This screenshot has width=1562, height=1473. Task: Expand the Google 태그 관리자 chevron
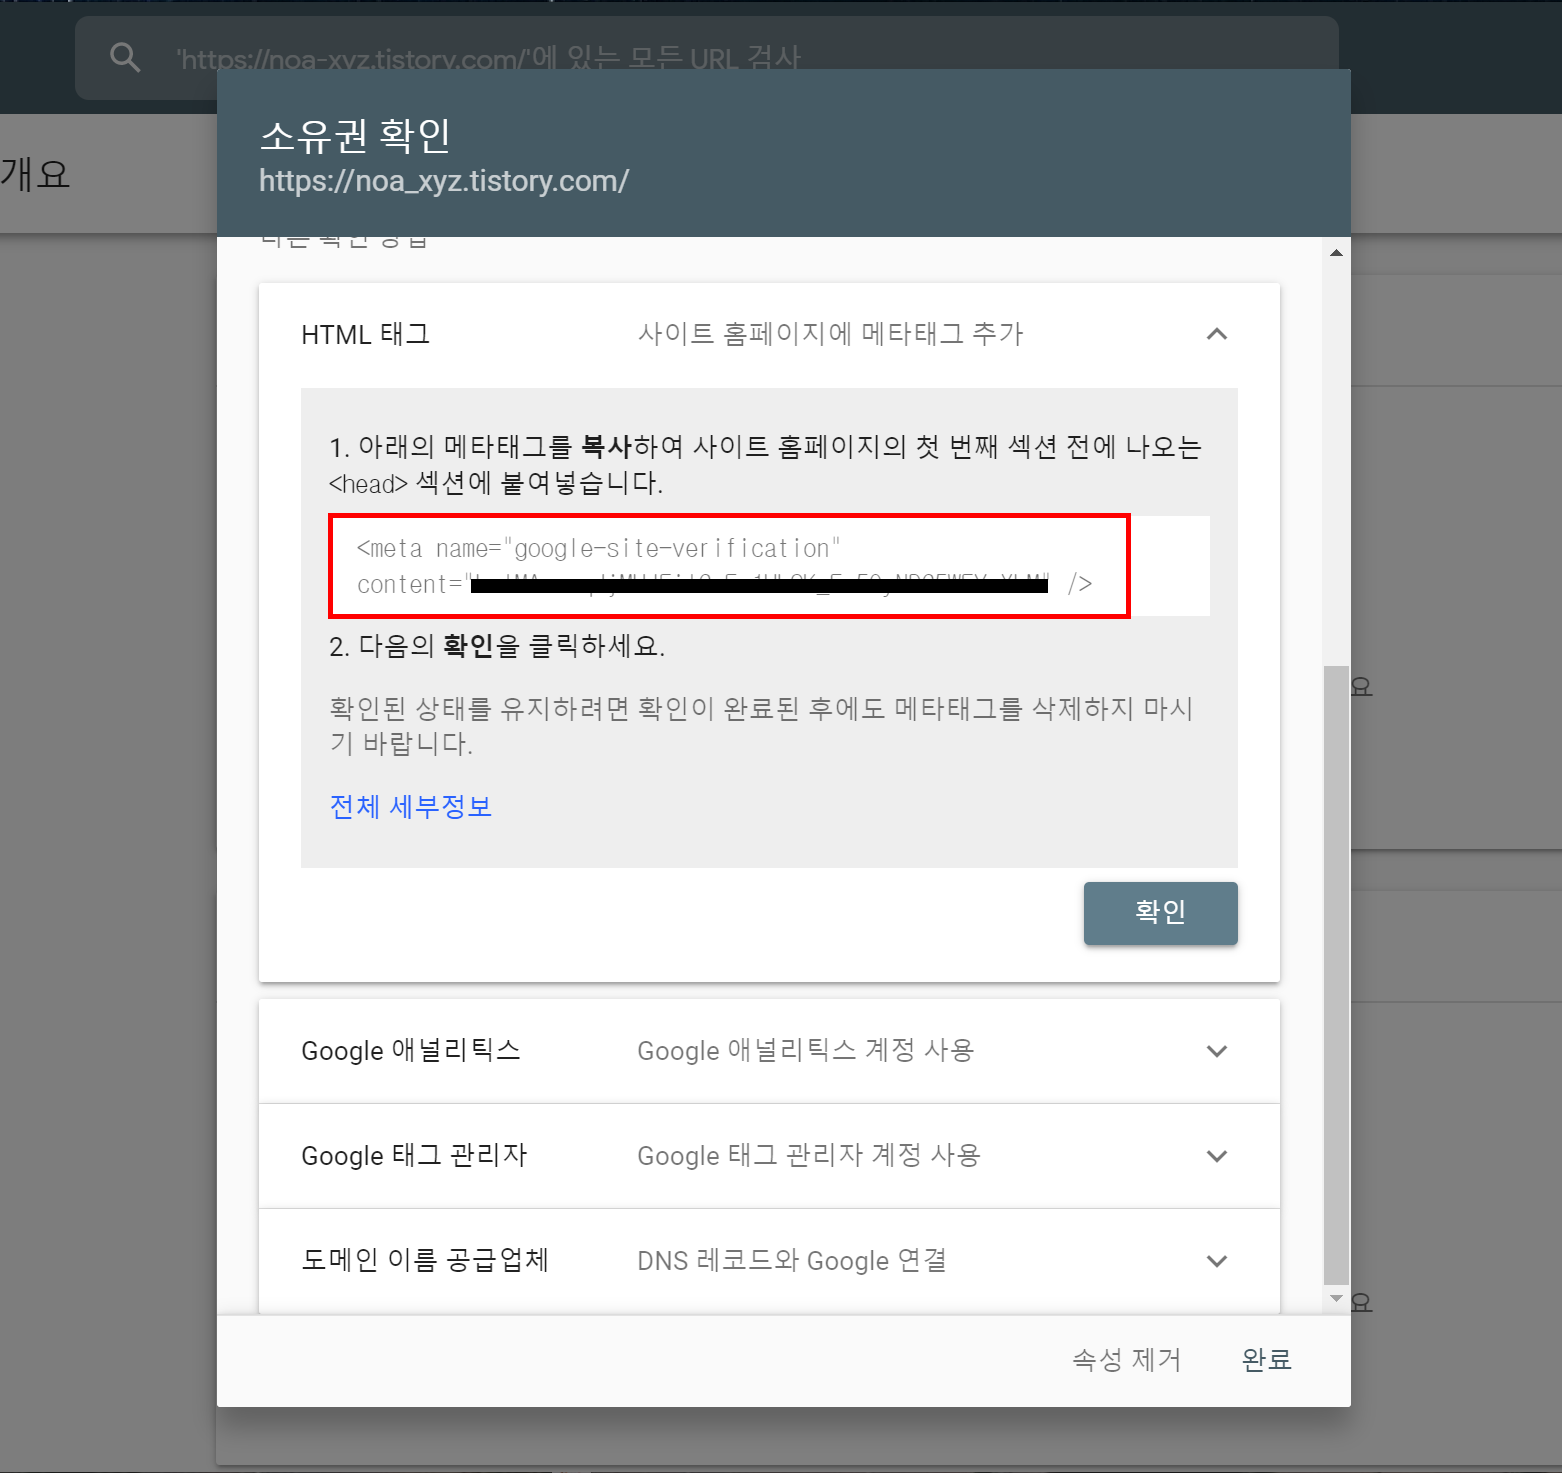point(1217,1156)
